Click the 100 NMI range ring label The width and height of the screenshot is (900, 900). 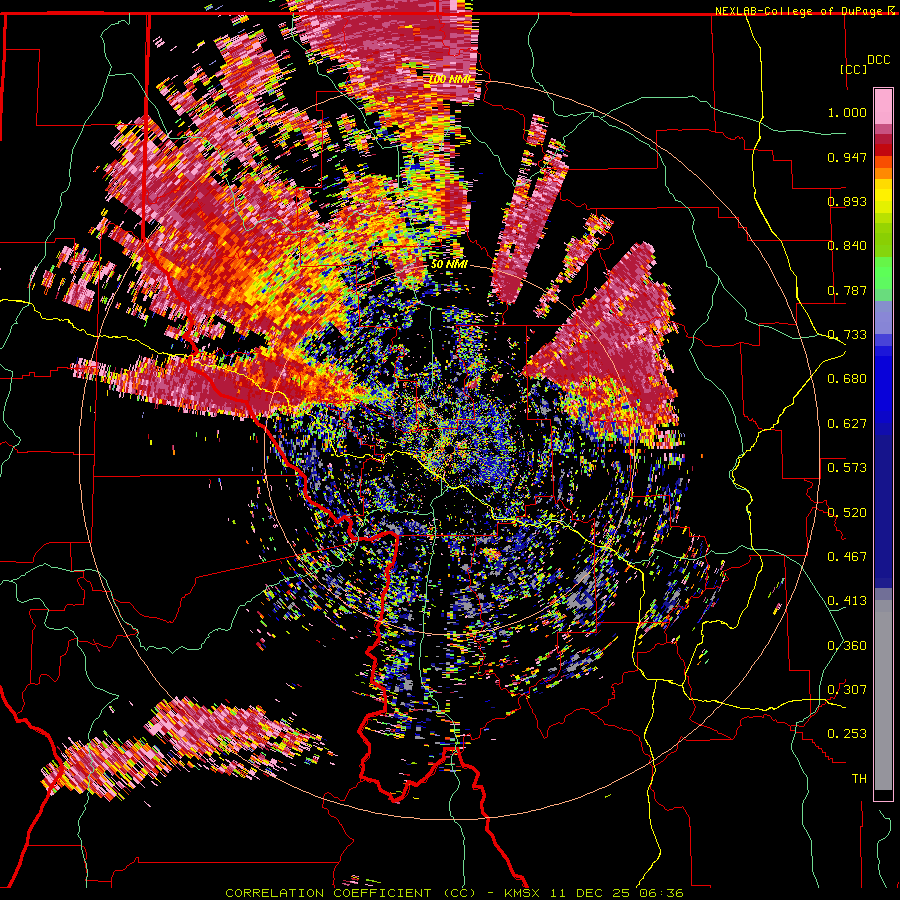coord(449,79)
